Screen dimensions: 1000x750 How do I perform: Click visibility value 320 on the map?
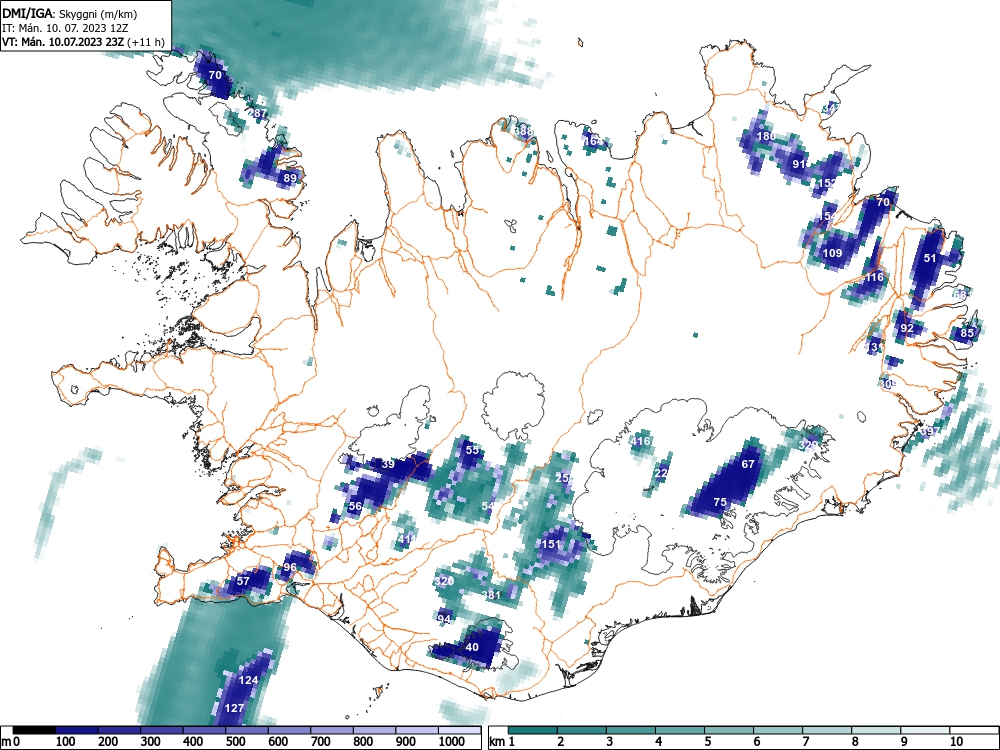tap(444, 581)
